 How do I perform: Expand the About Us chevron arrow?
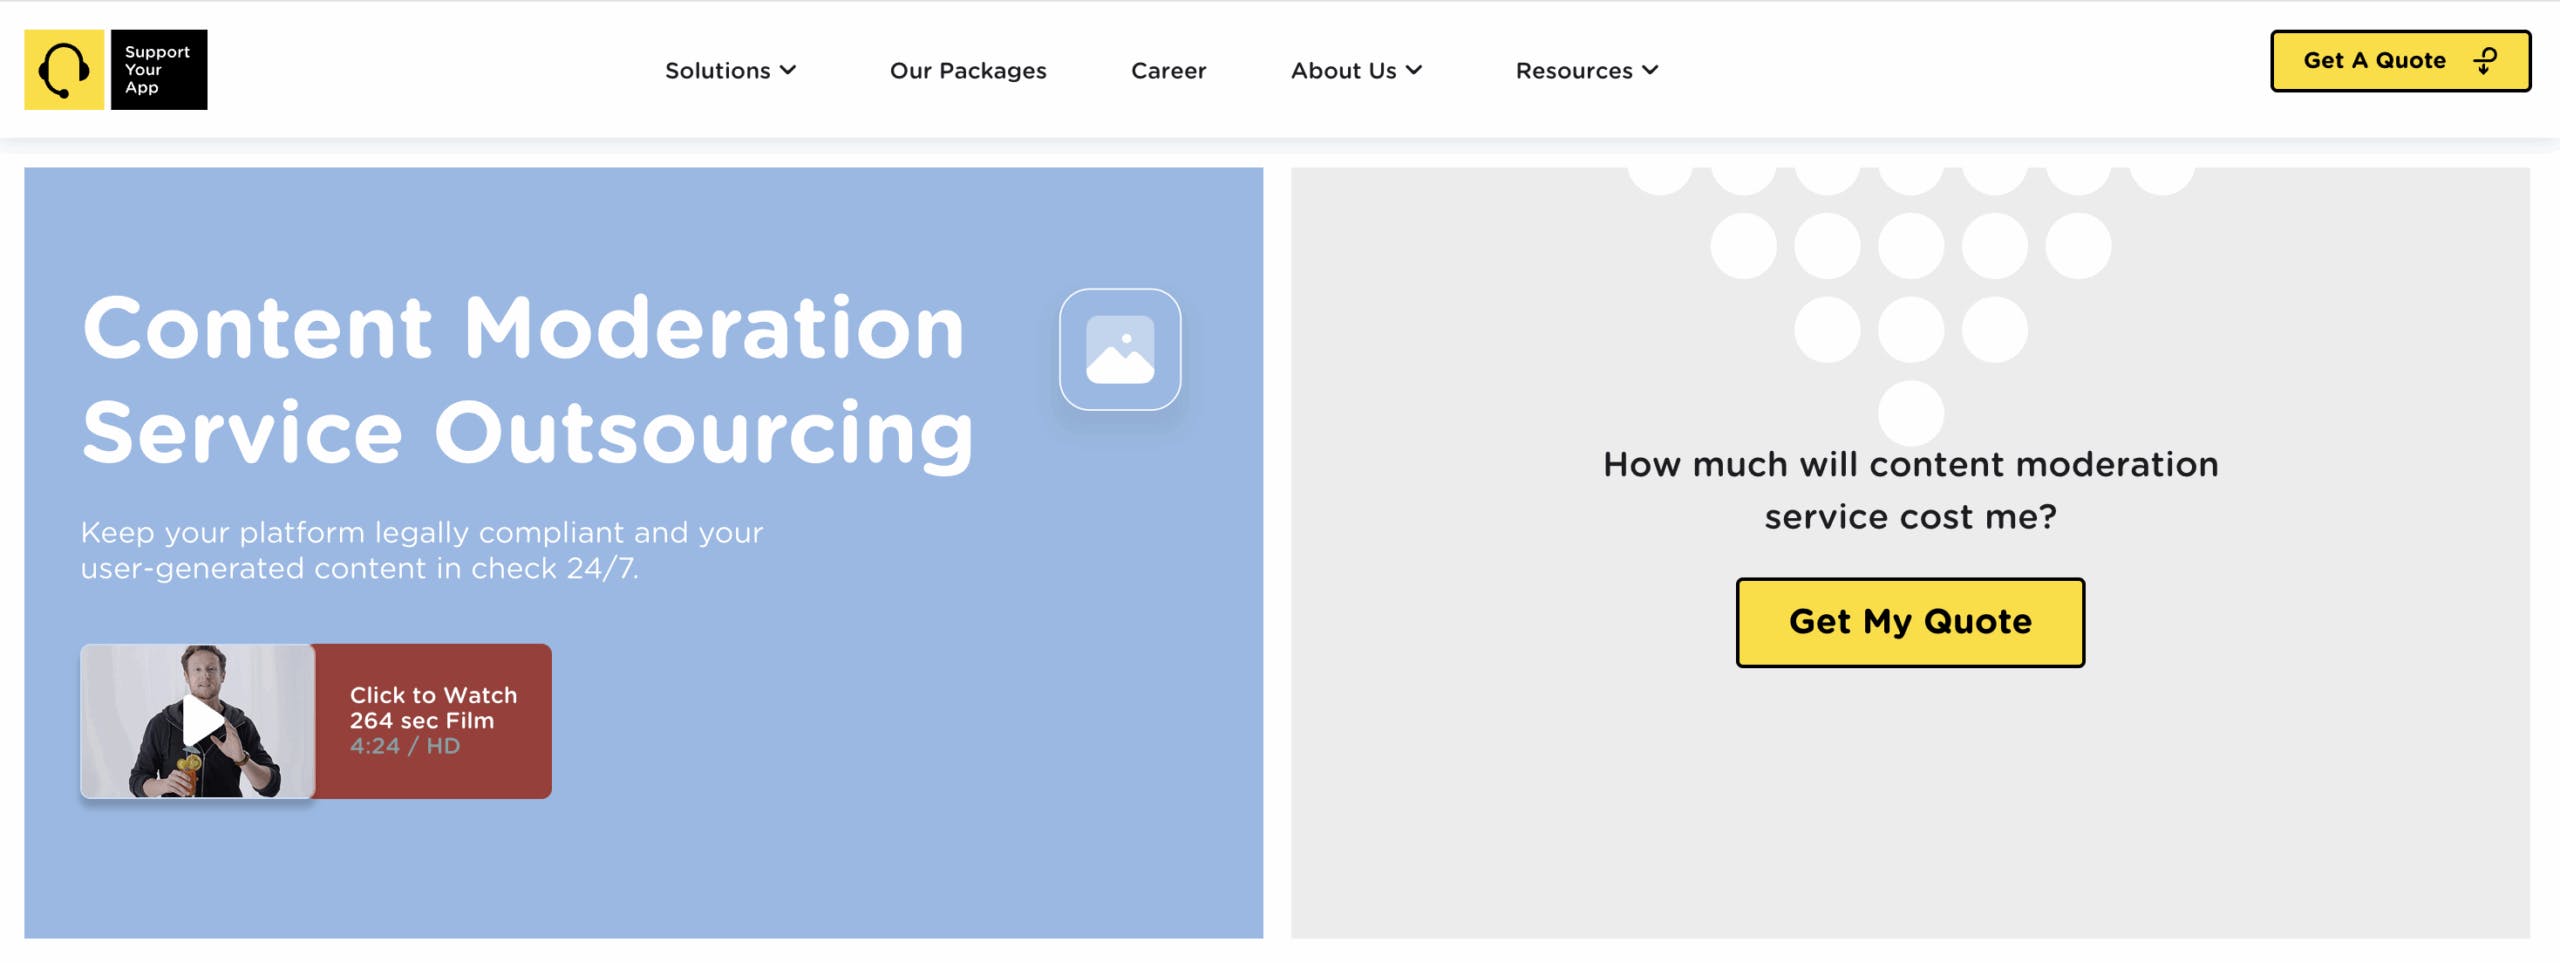(1414, 70)
